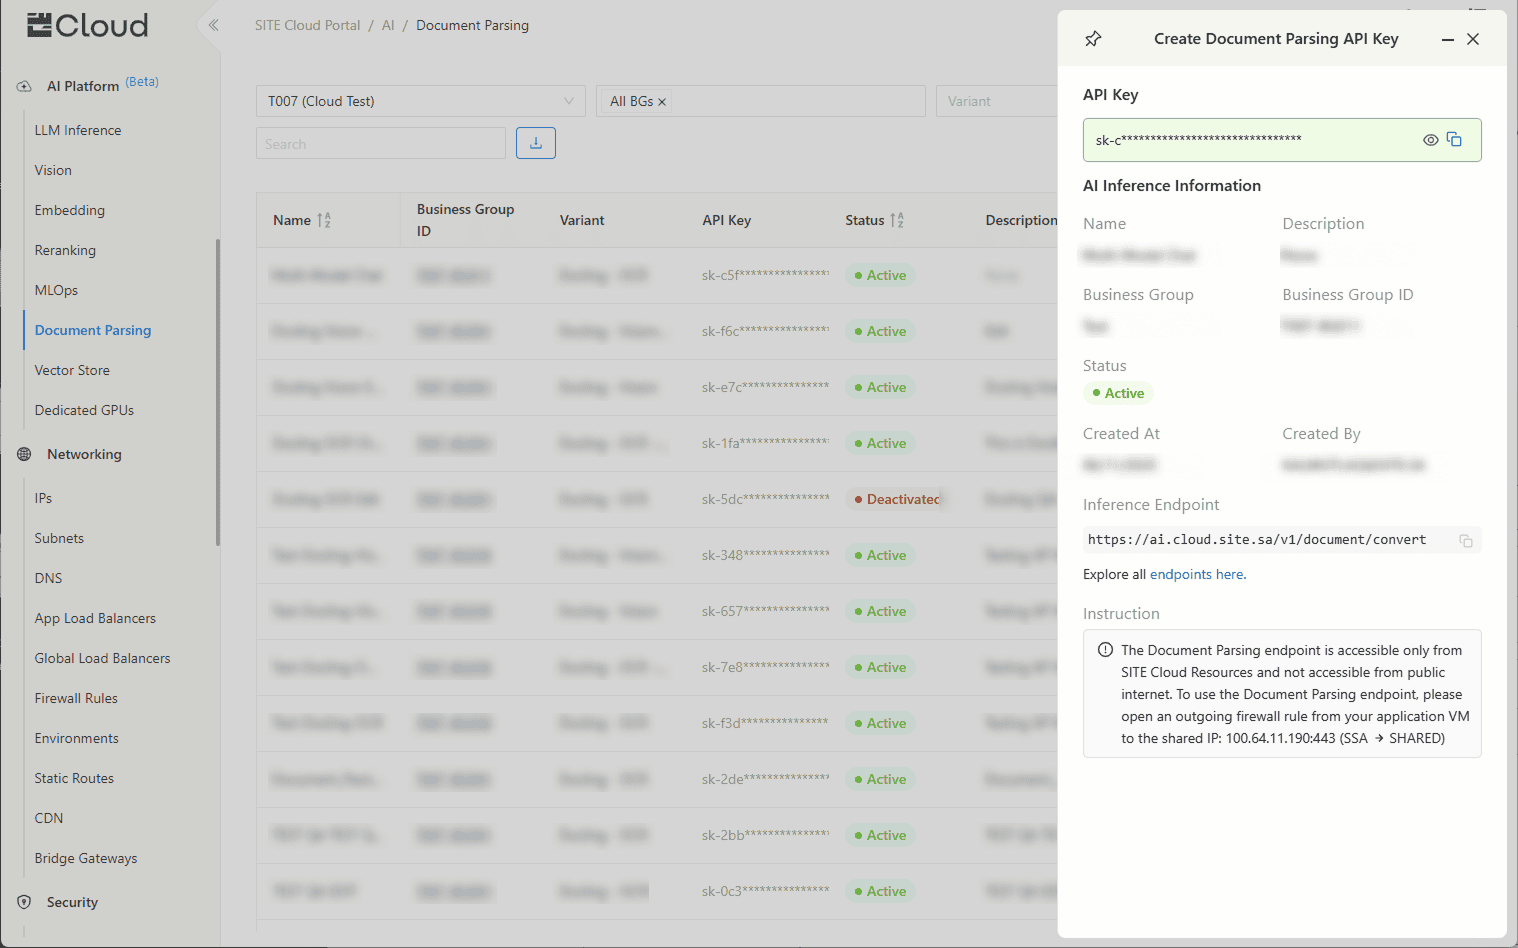
Task: Sort the table by Name column
Action: click(324, 220)
